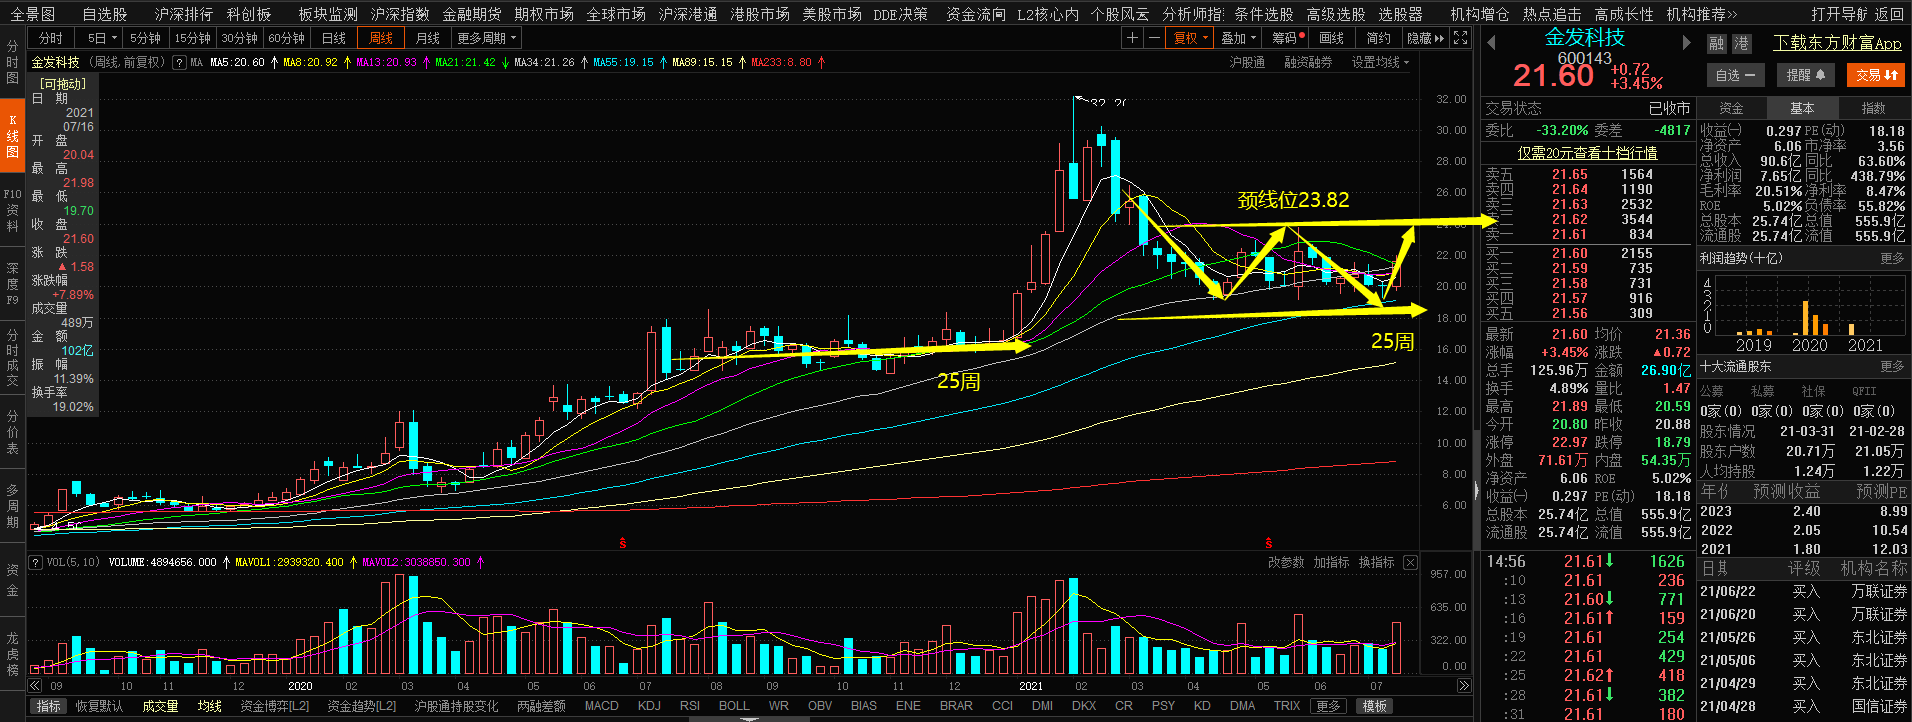Click the 交易 trade button

(1876, 75)
